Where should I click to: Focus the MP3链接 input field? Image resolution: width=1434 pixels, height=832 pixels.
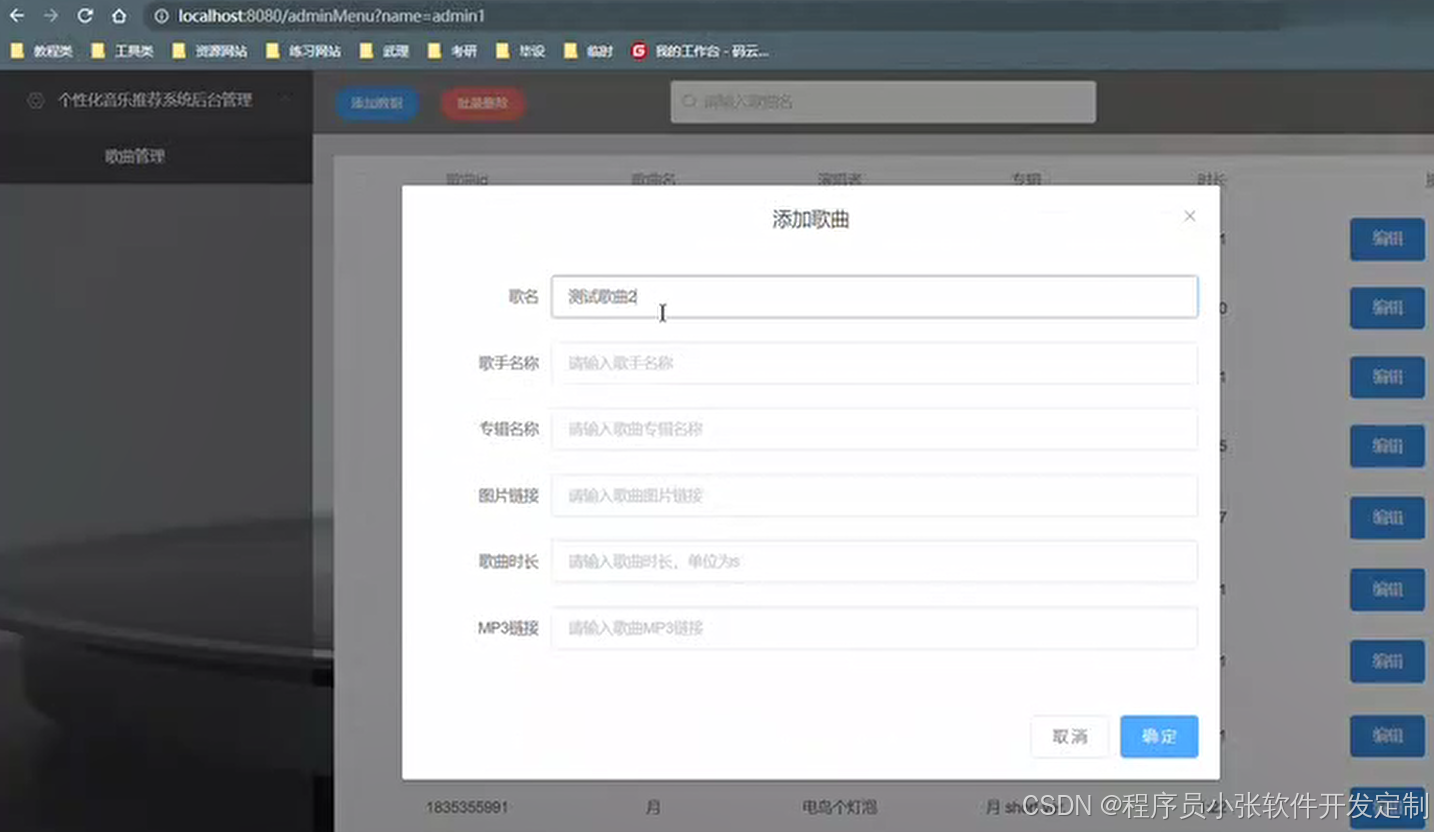click(x=875, y=628)
